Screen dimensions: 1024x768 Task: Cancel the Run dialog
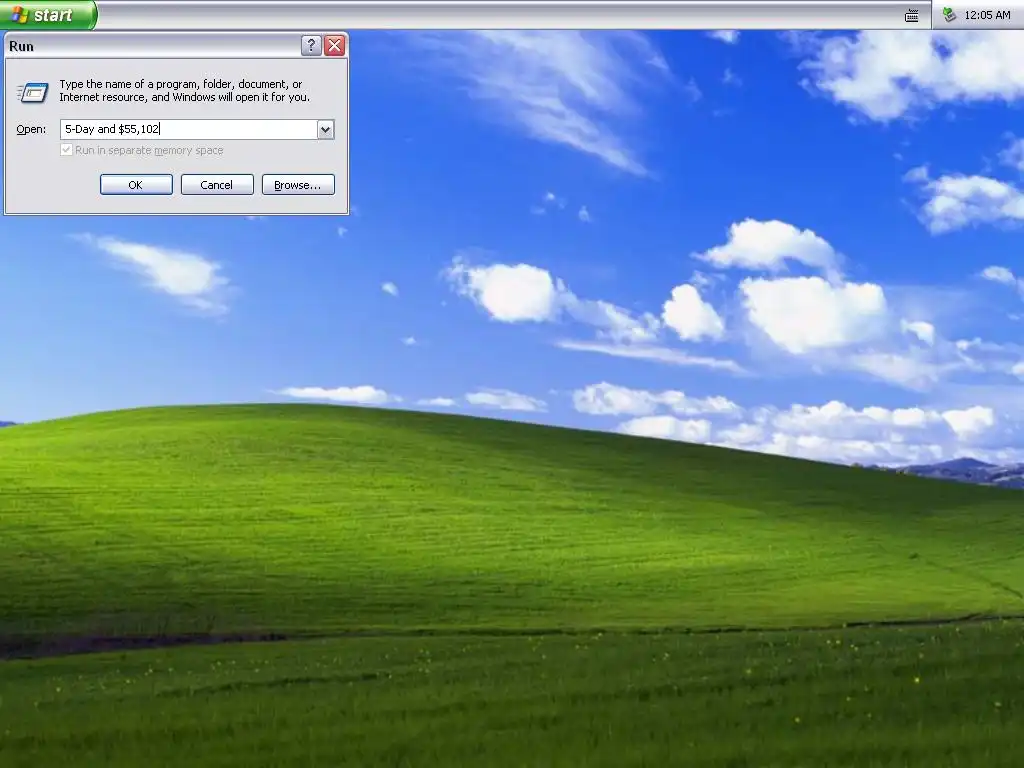217,185
